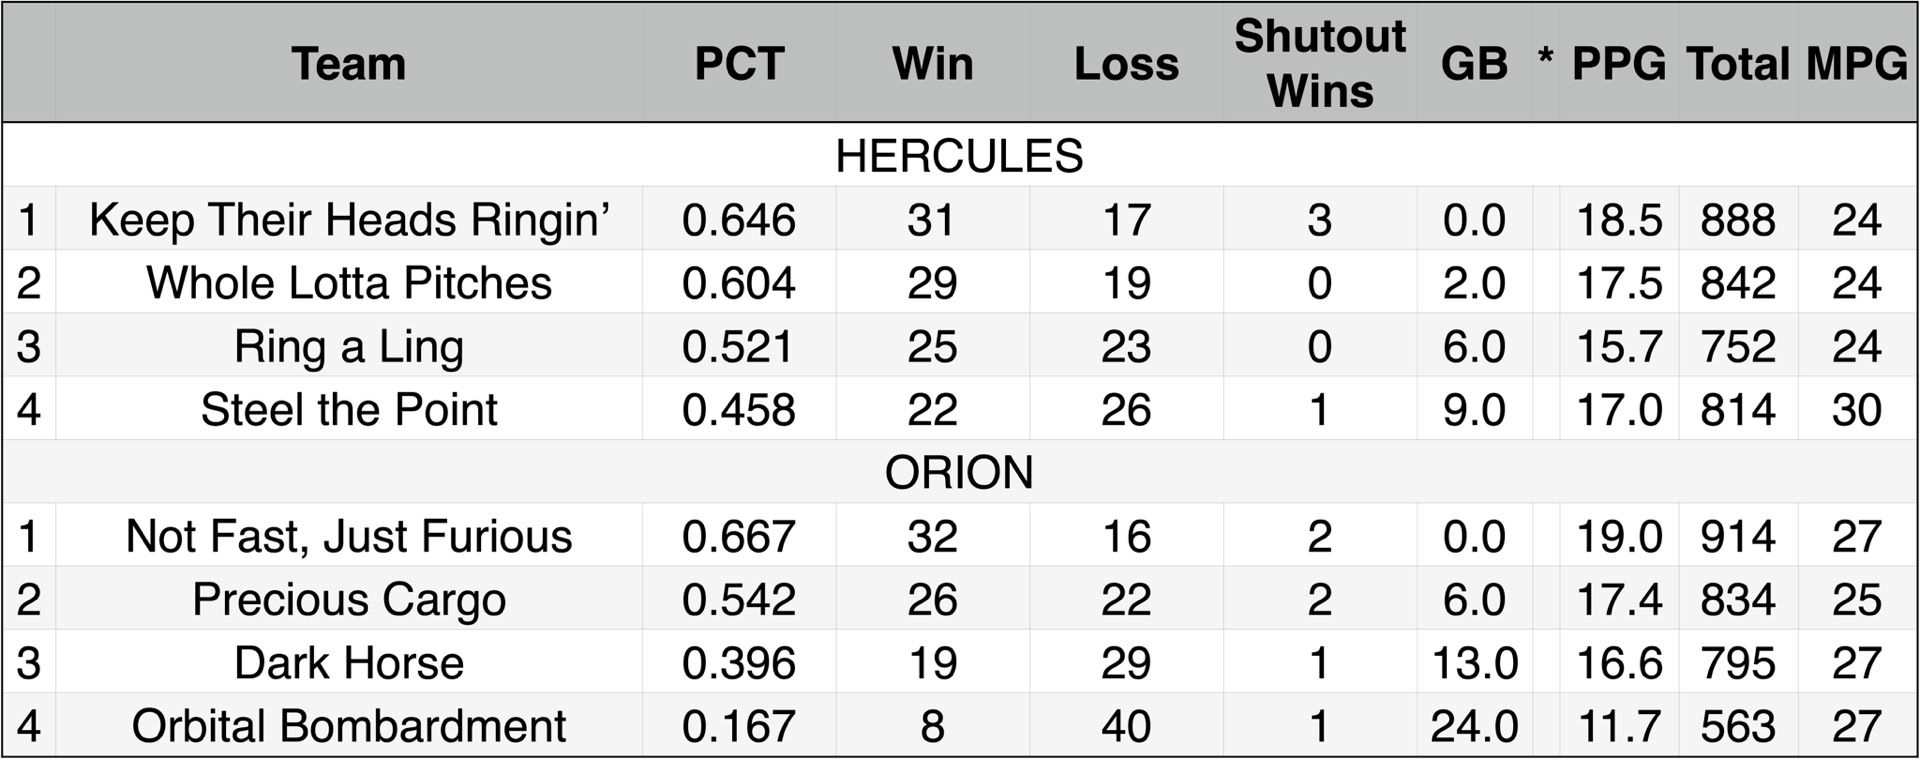Select the Keep Their Heads Ringin' cell

coord(348,219)
